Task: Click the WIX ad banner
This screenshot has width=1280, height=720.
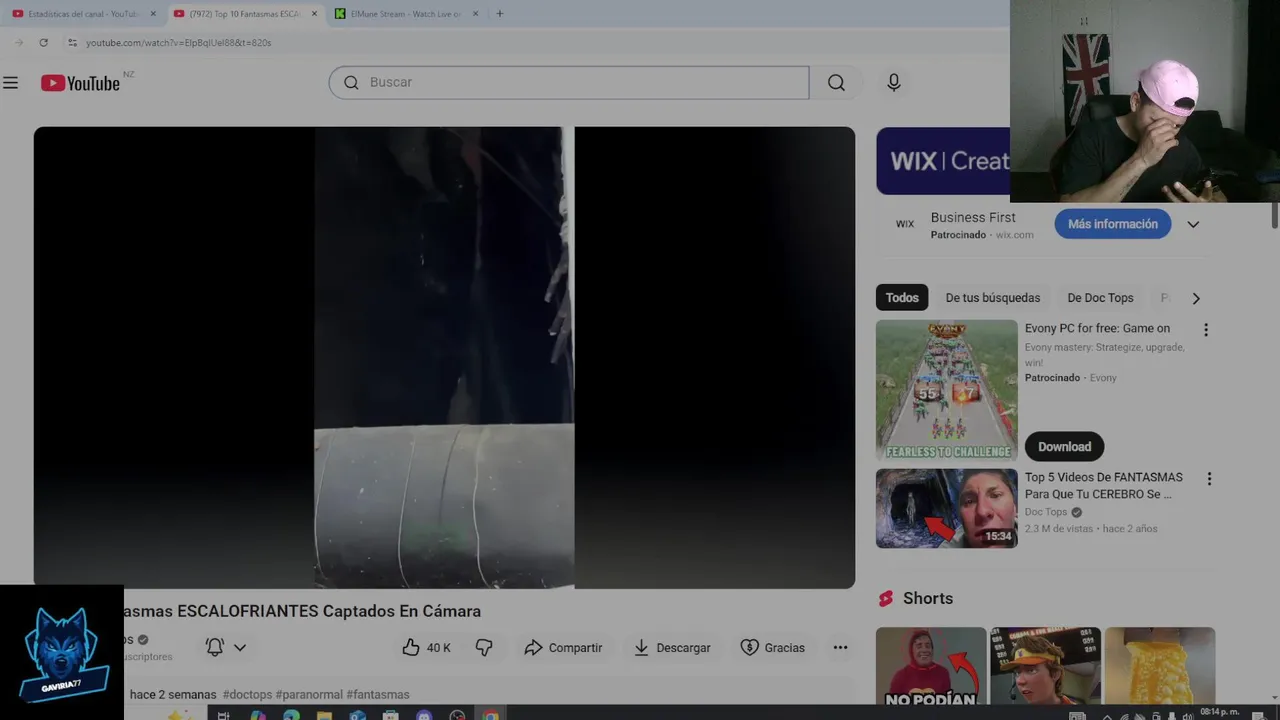Action: 943,161
